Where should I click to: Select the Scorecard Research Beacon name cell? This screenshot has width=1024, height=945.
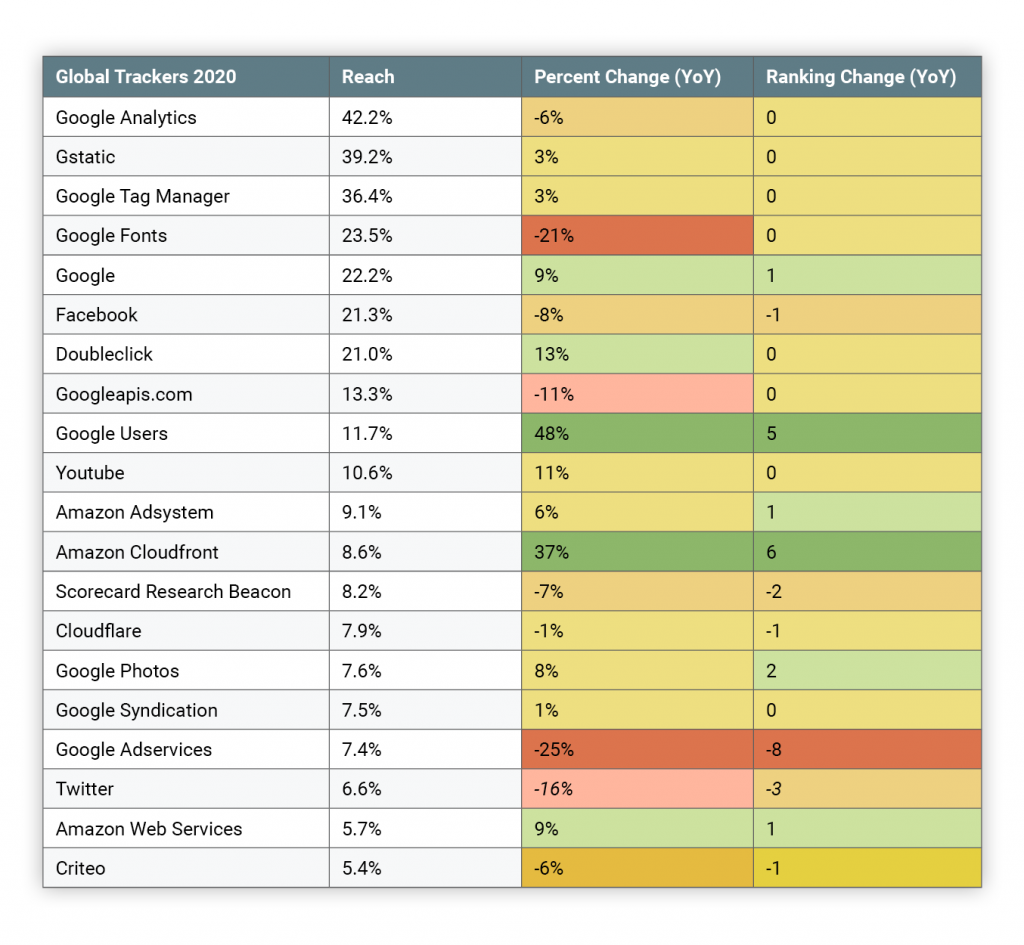[173, 591]
